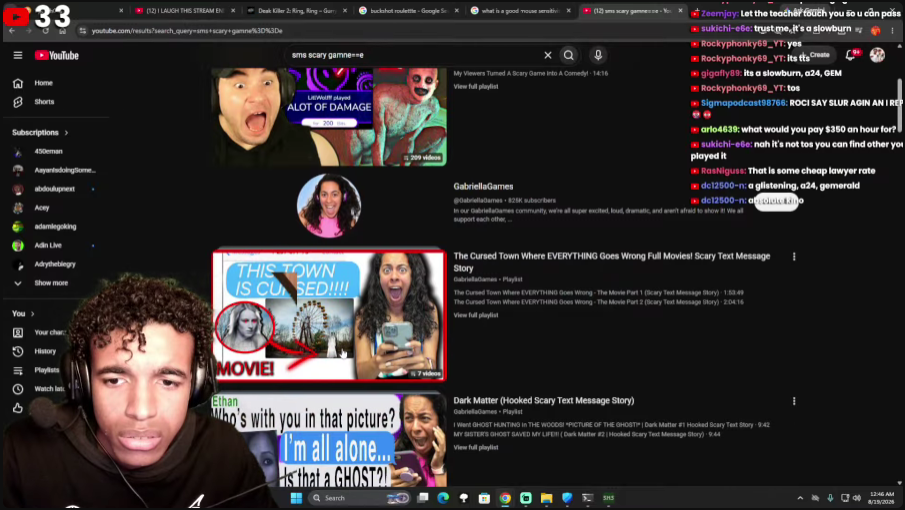Open the 450eman subscription
Image resolution: width=905 pixels, height=510 pixels.
coord(48,152)
